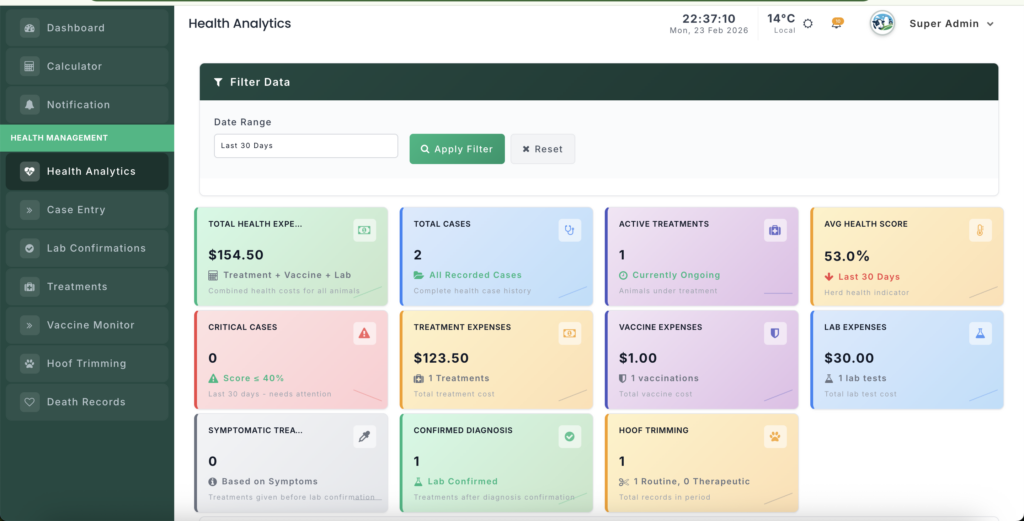This screenshot has width=1024, height=521.
Task: Click the medkit icon on Active Treatments card
Action: [775, 230]
